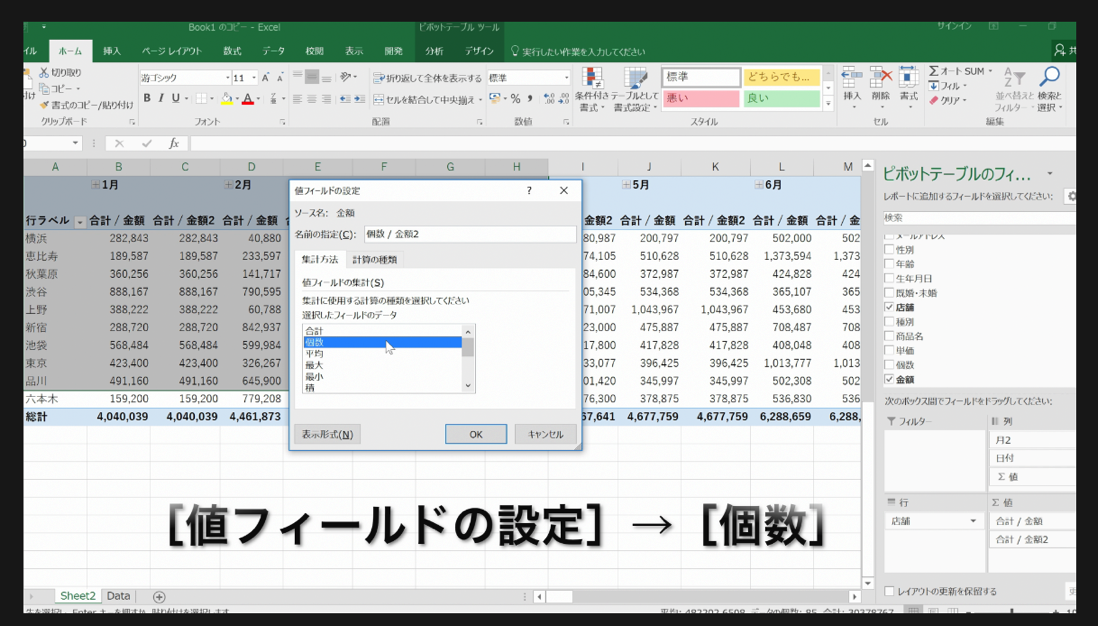Viewport: 1098px width, 626px height.
Task: Open the font name dropdown (游ゴシック)
Action: coord(228,78)
